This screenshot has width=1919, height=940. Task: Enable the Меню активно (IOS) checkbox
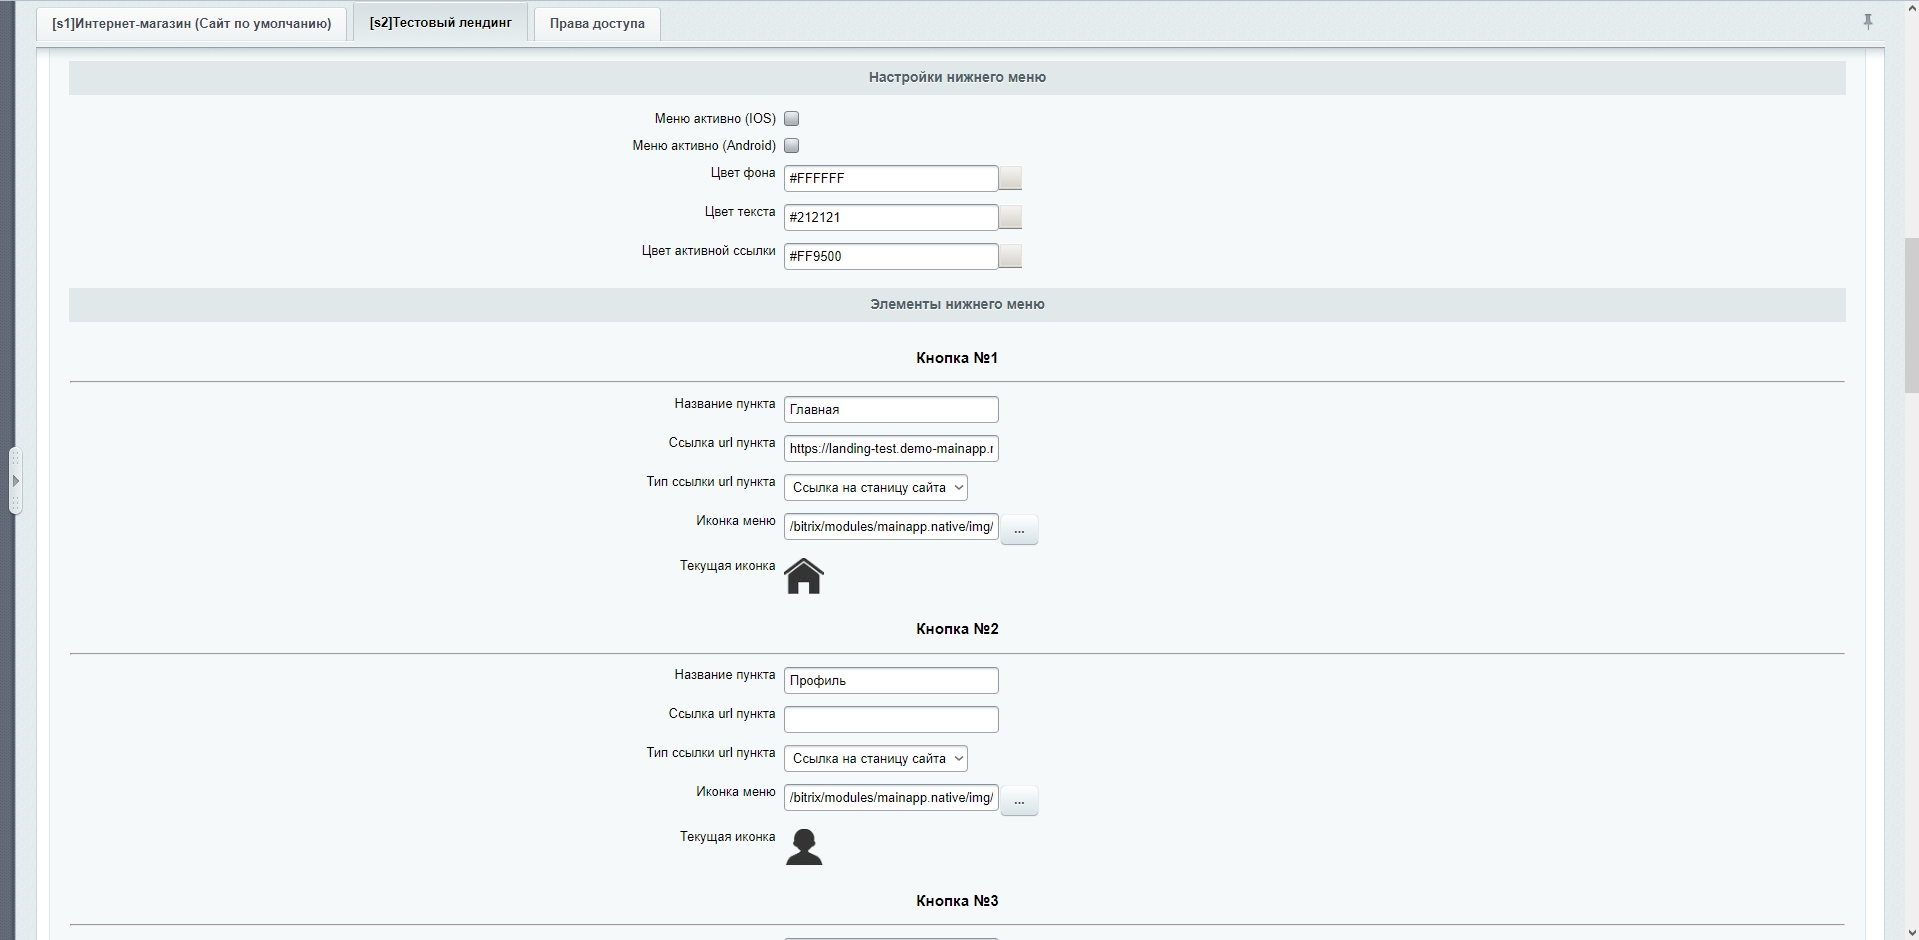(x=791, y=119)
